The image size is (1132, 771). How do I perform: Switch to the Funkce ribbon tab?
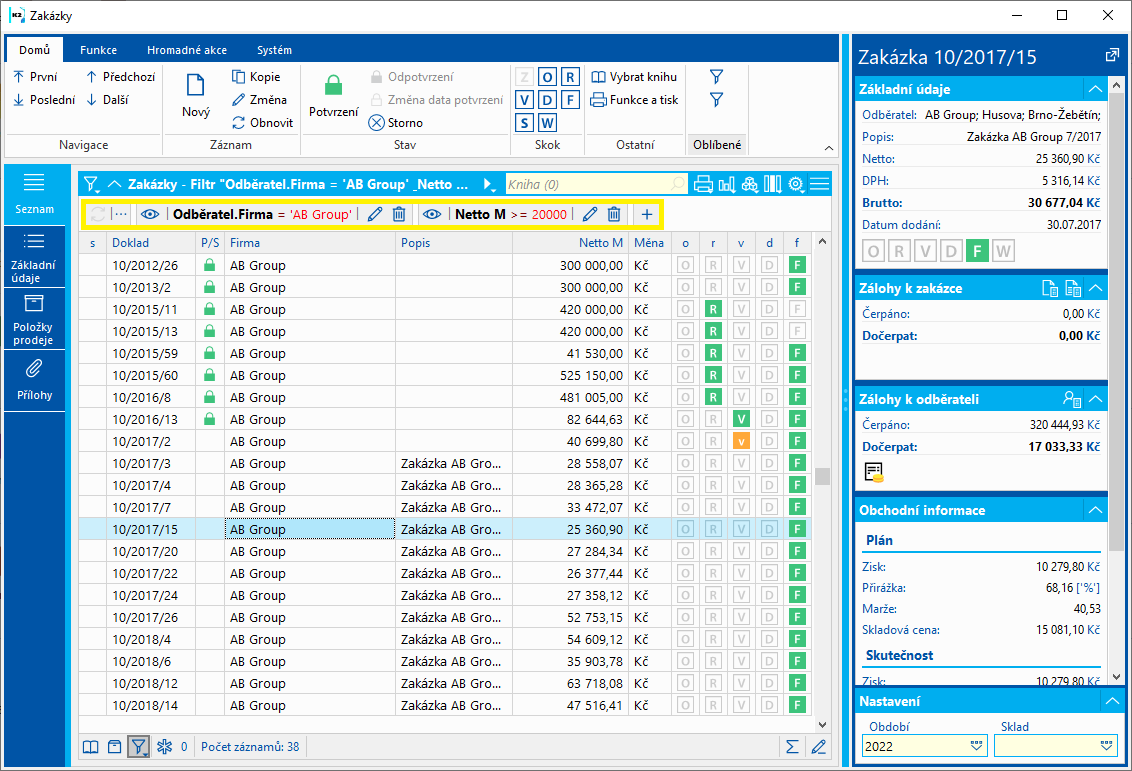(99, 50)
